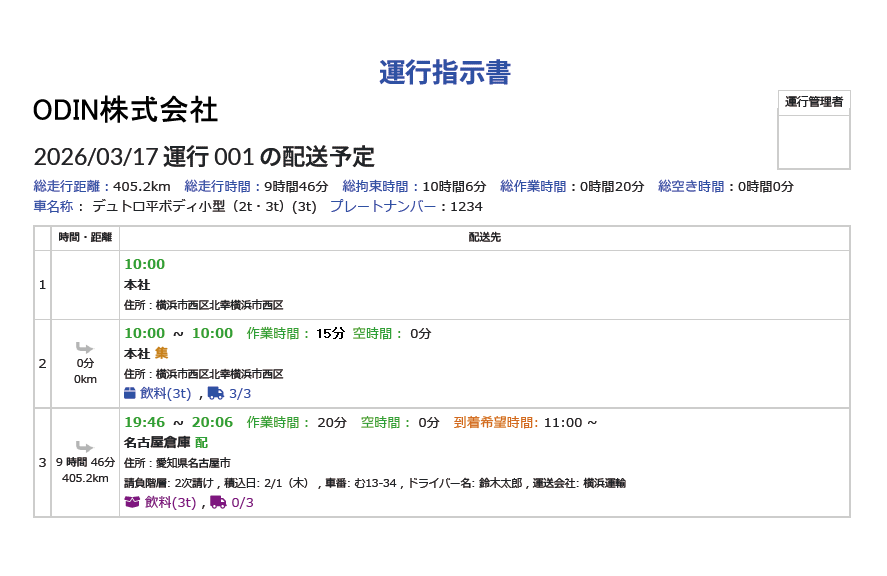Viewport: 887px width, 576px height.
Task: Click the blue truck icon beside 3/3
Action: (x=215, y=393)
